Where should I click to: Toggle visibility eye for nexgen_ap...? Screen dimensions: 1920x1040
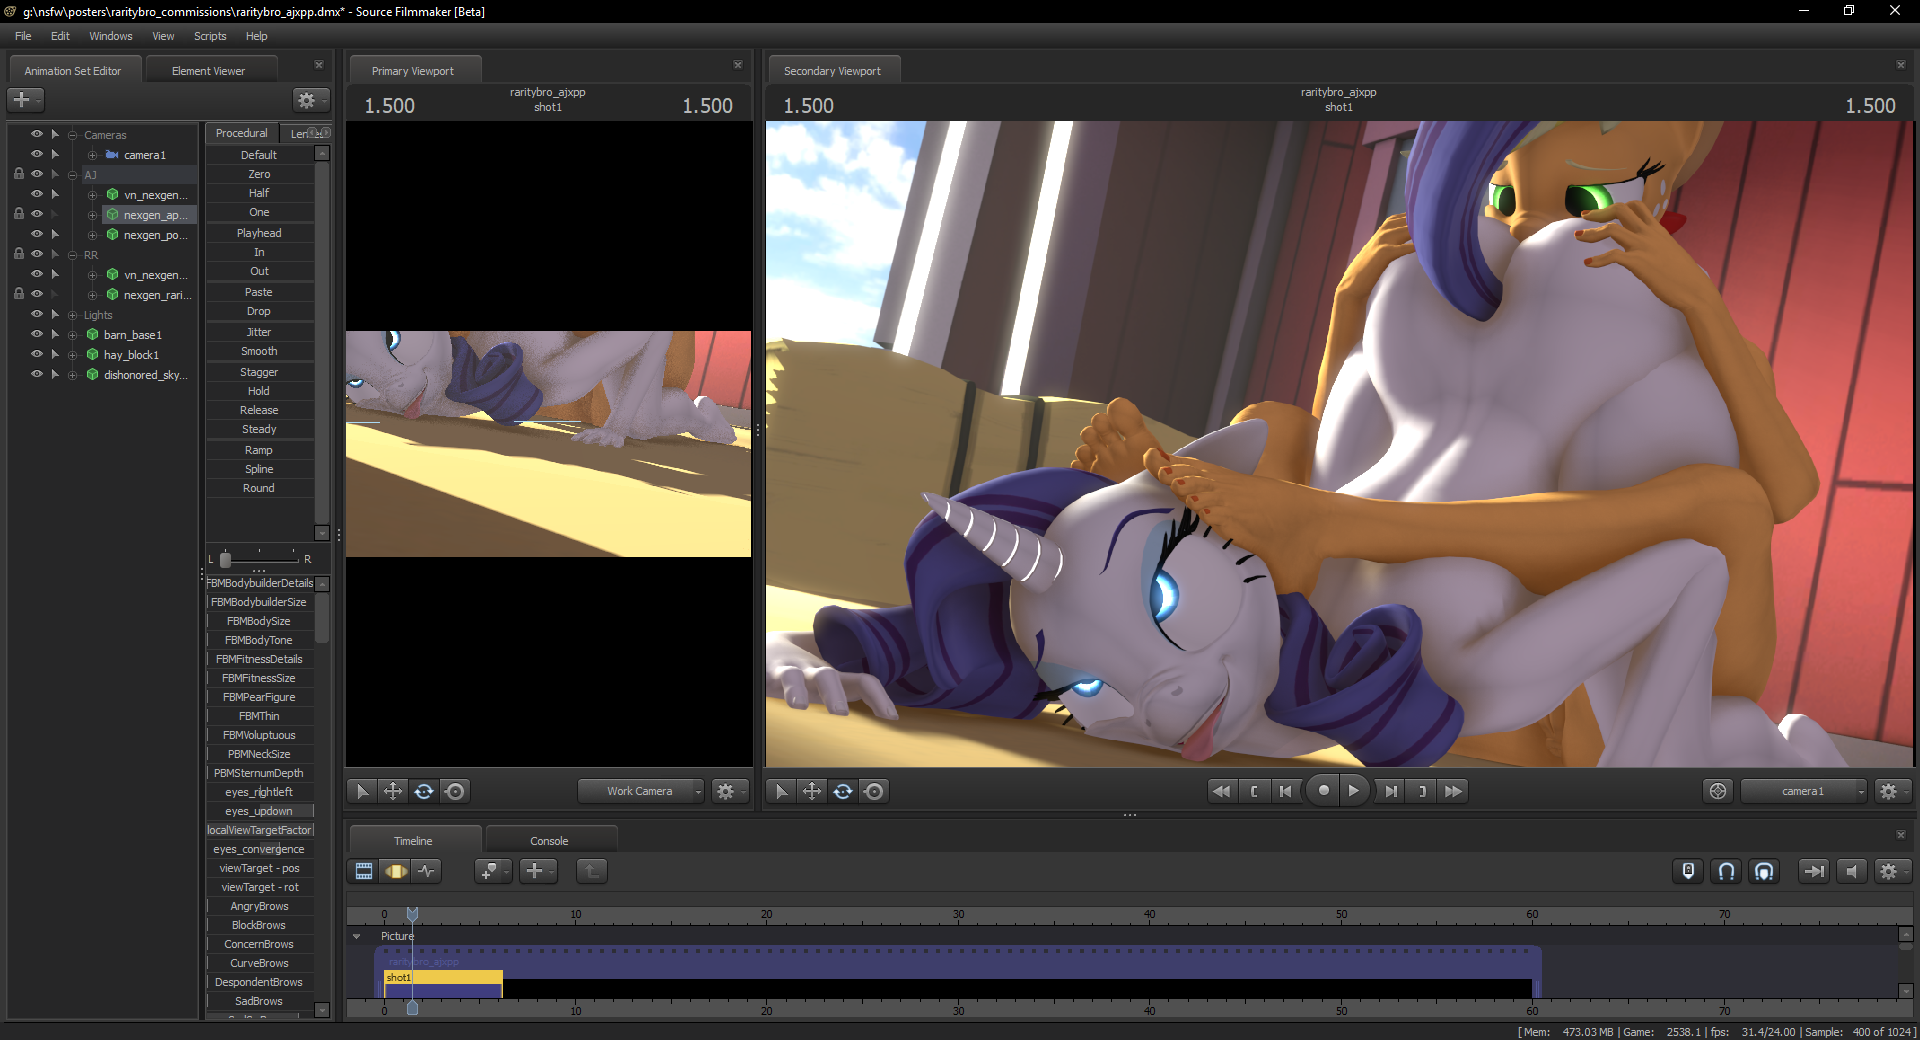(x=37, y=214)
